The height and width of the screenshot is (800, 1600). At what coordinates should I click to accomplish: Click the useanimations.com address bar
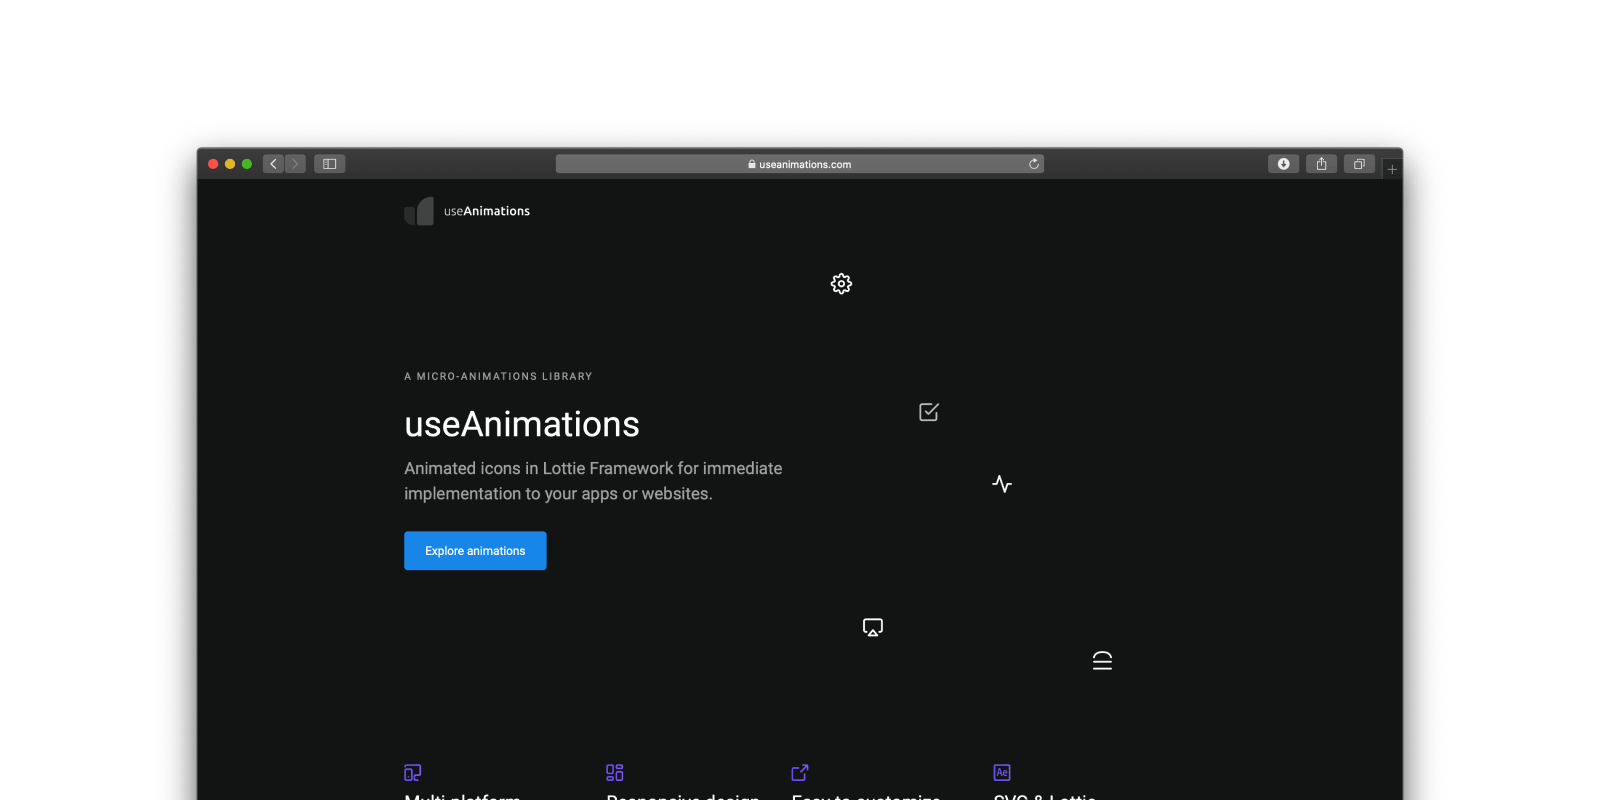click(799, 164)
